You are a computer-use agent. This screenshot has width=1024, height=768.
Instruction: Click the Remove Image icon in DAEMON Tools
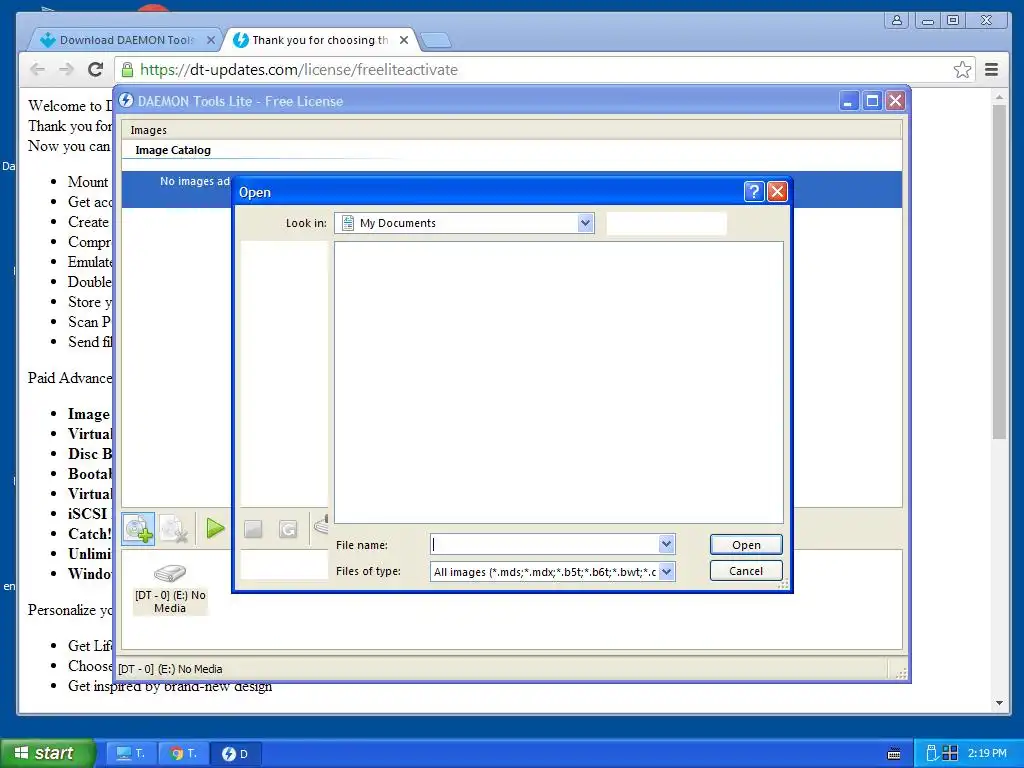[174, 529]
